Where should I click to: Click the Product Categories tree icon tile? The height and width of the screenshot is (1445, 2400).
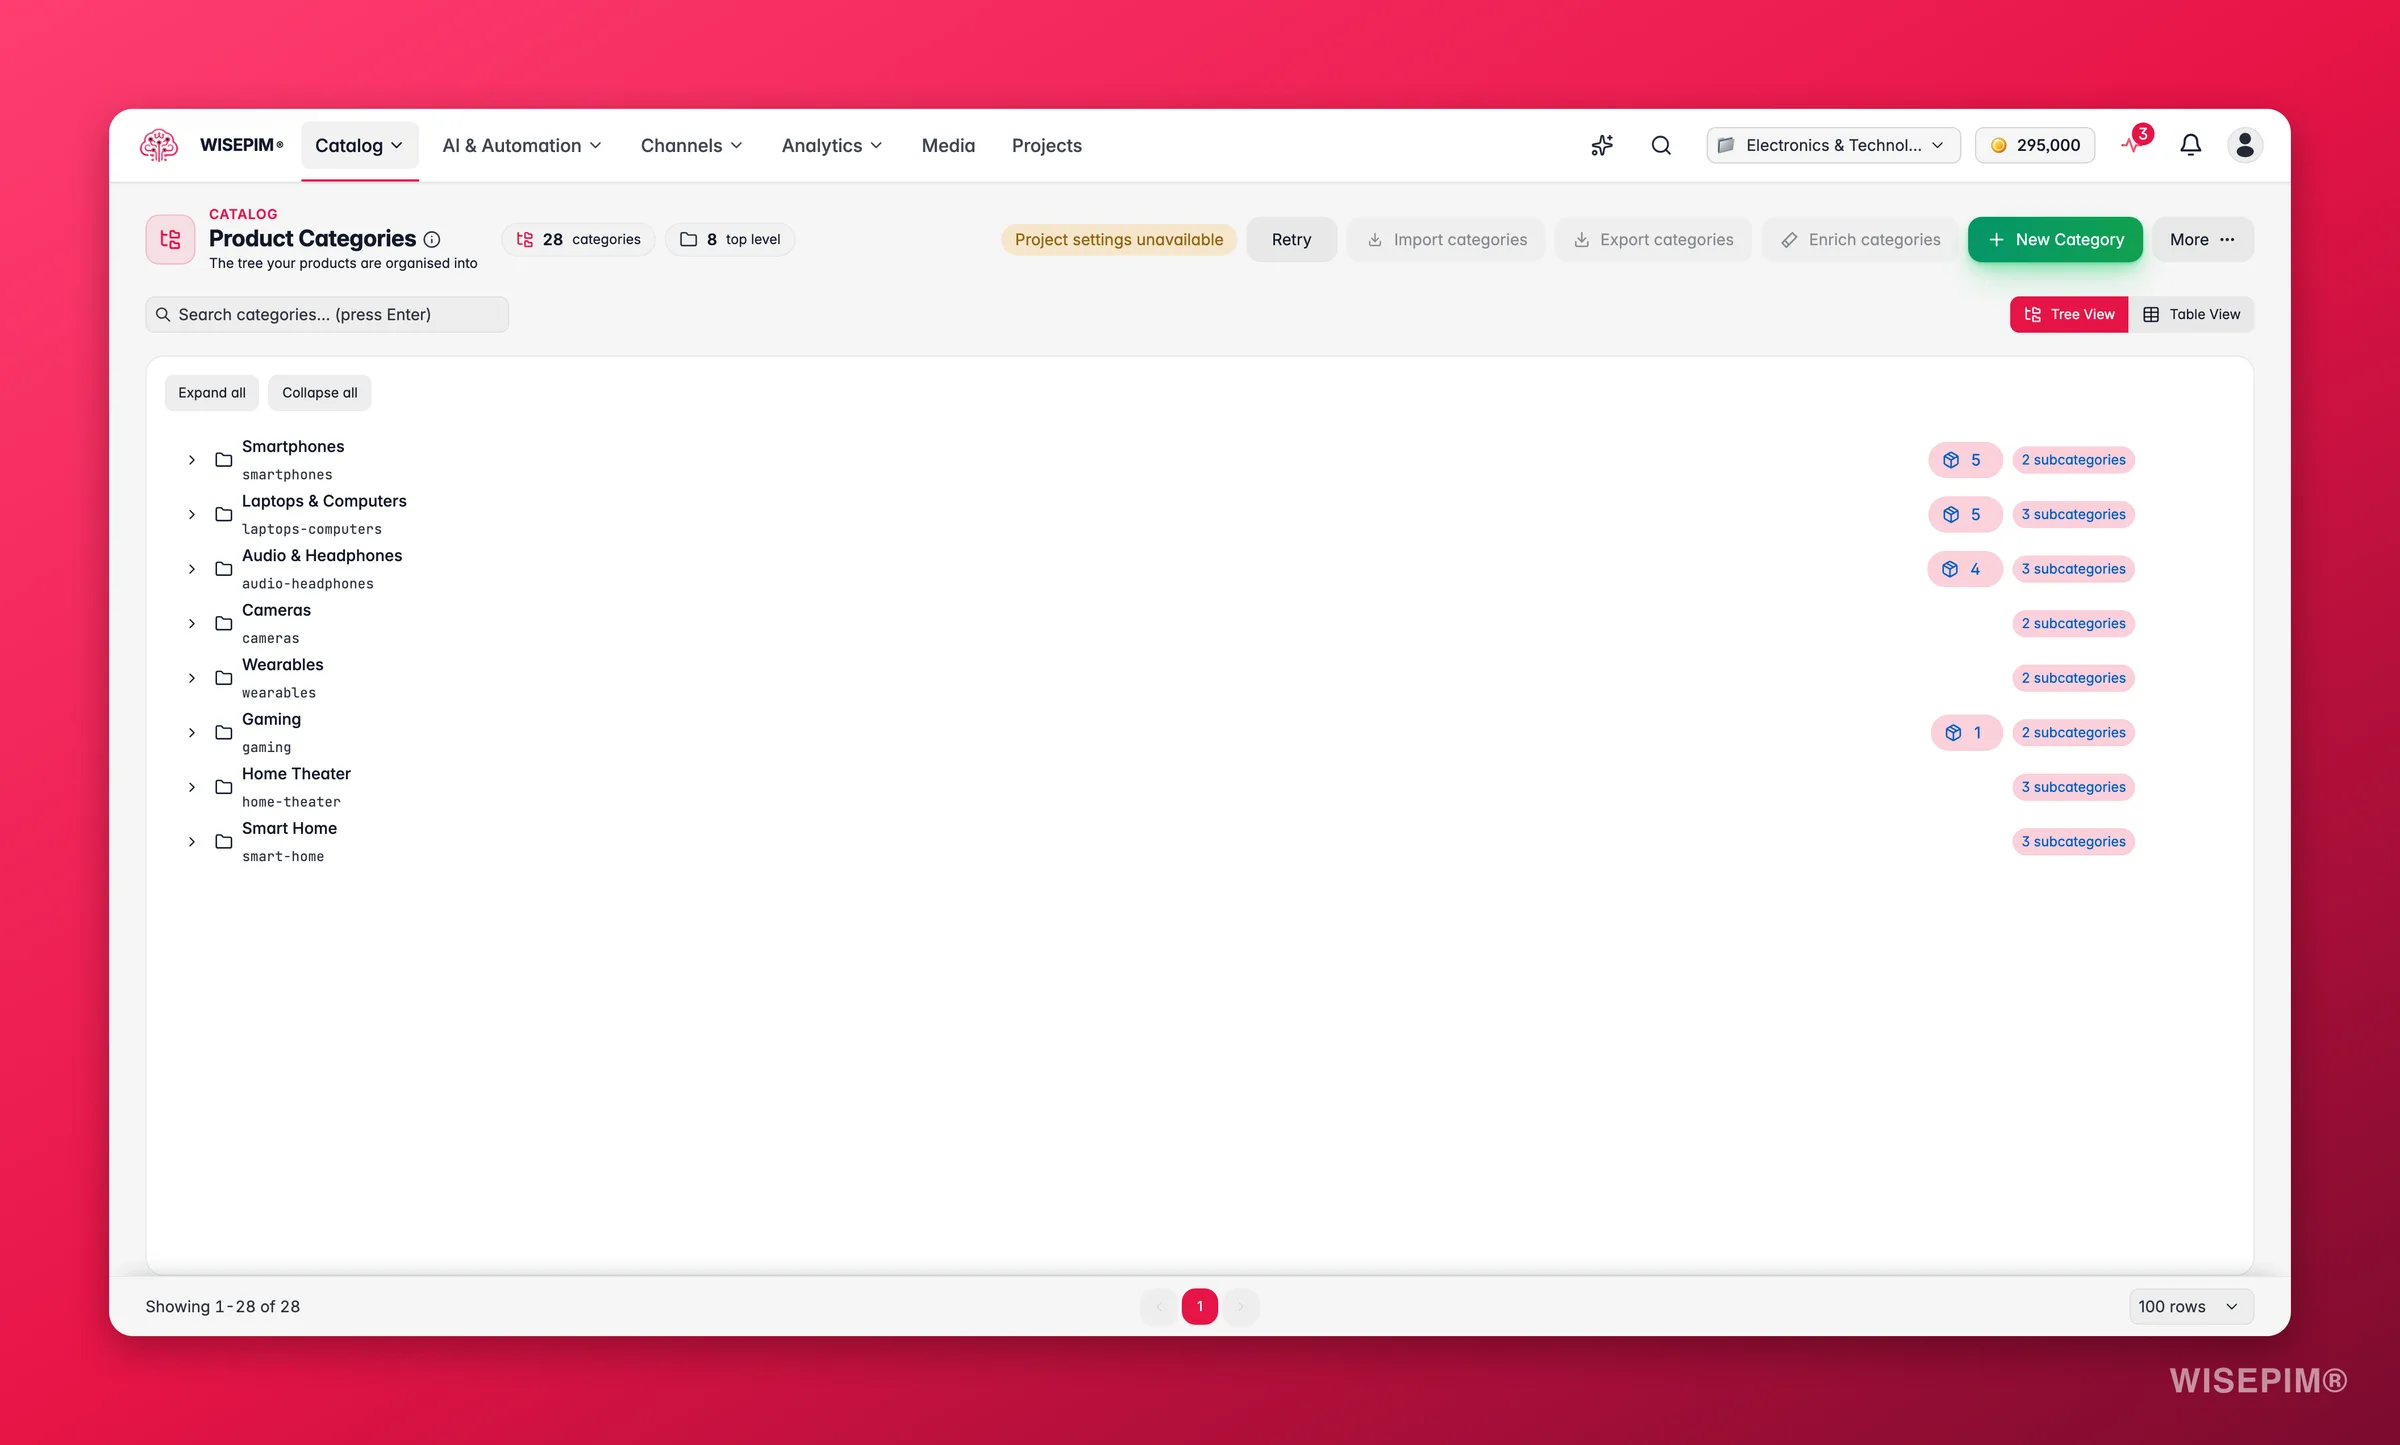click(x=170, y=239)
